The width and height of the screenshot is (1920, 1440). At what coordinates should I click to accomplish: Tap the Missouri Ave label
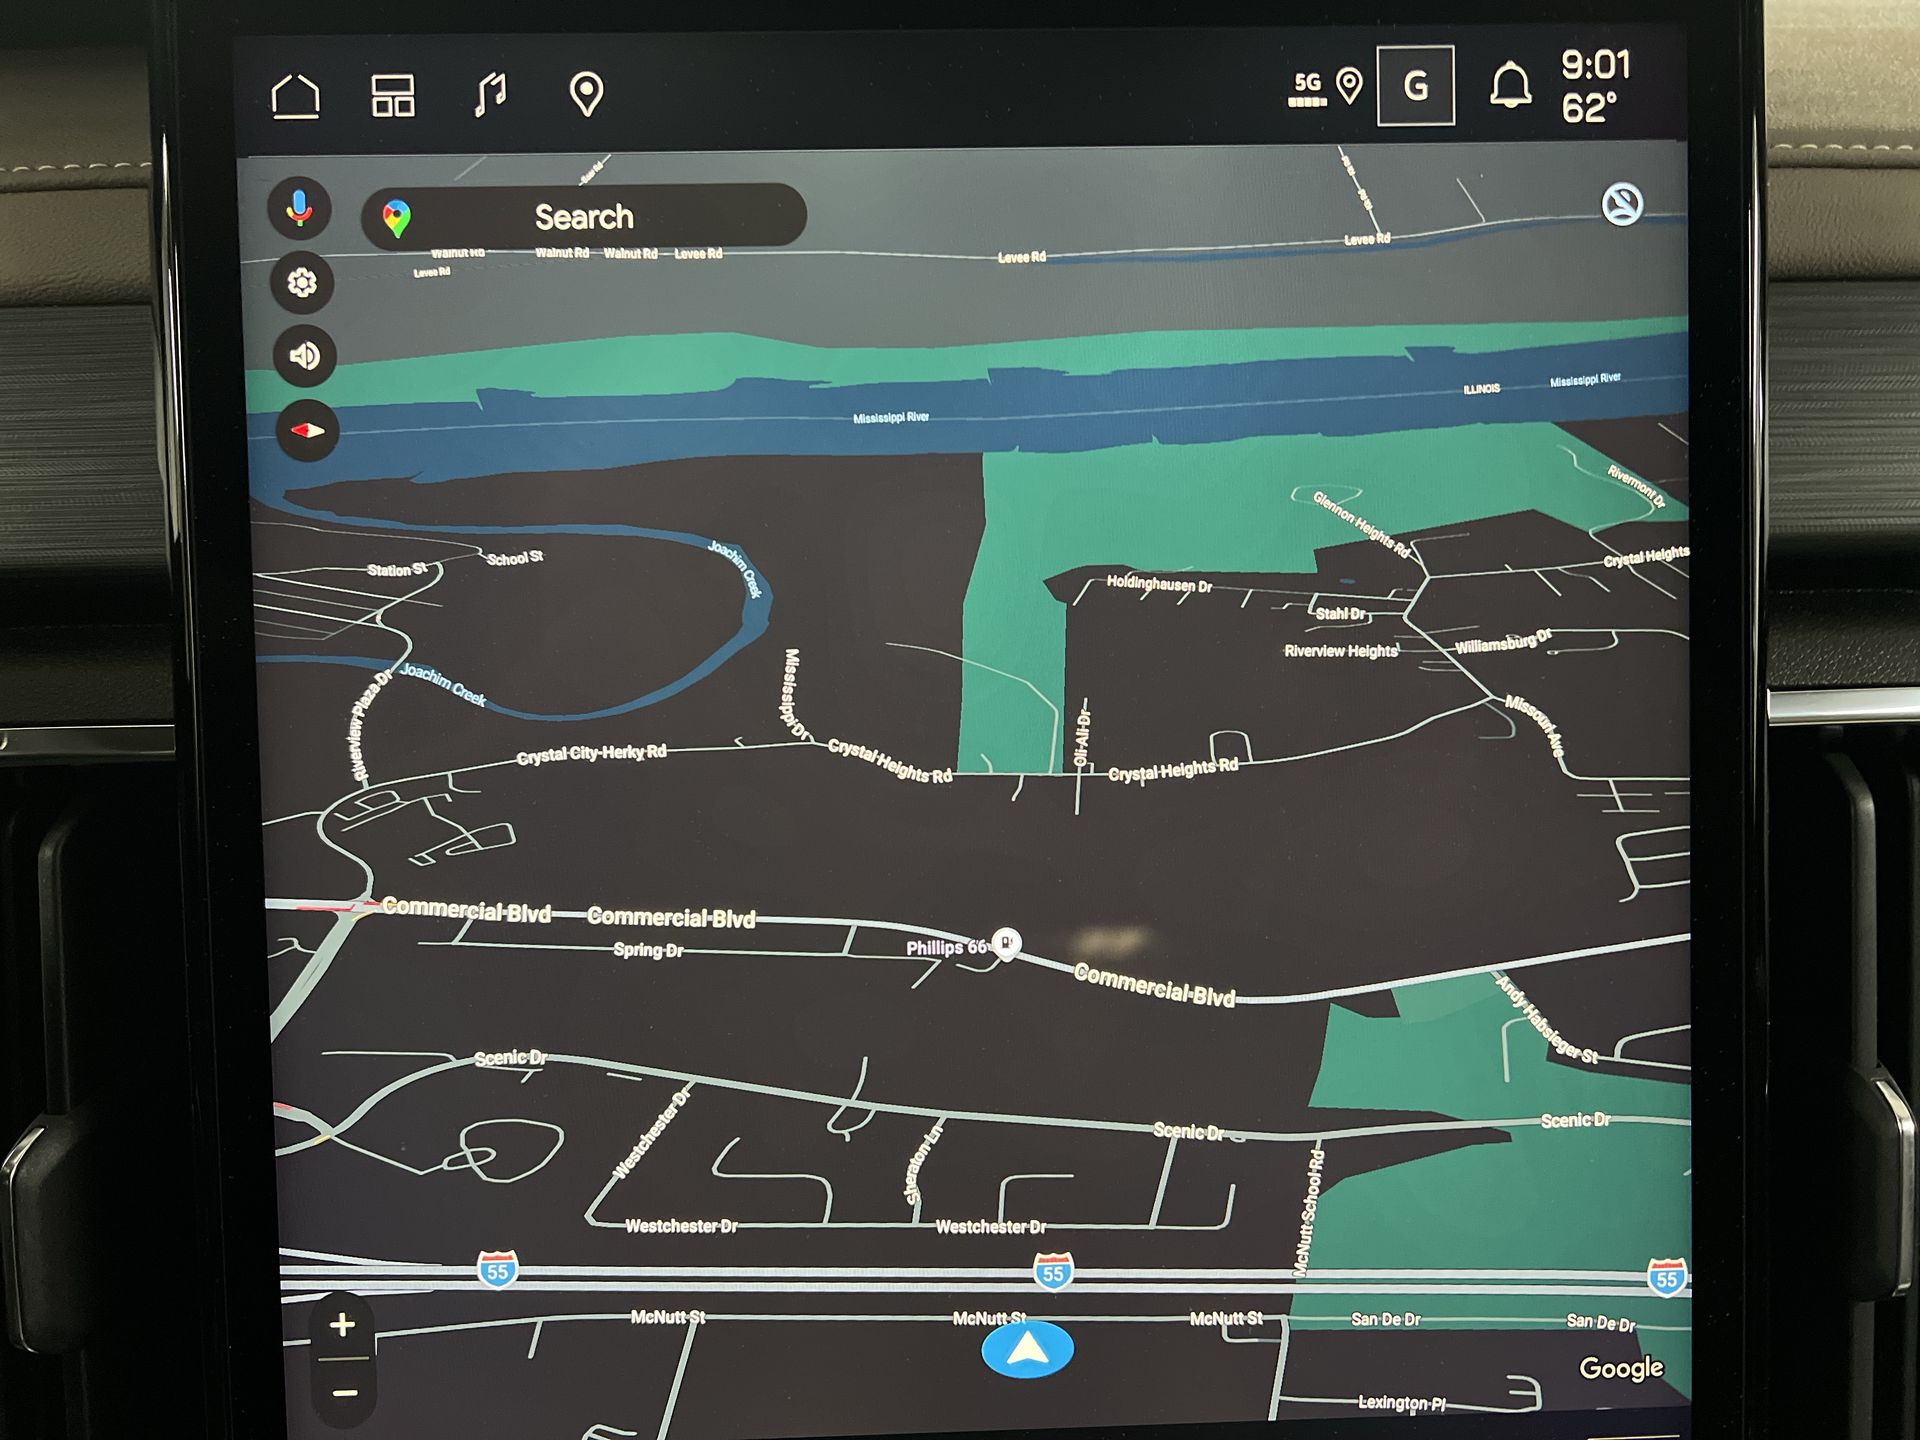1534,727
